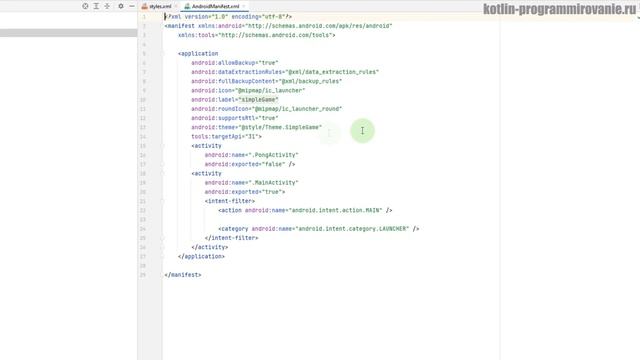Click the closing activity tag
The width and height of the screenshot is (640, 360).
(210, 247)
